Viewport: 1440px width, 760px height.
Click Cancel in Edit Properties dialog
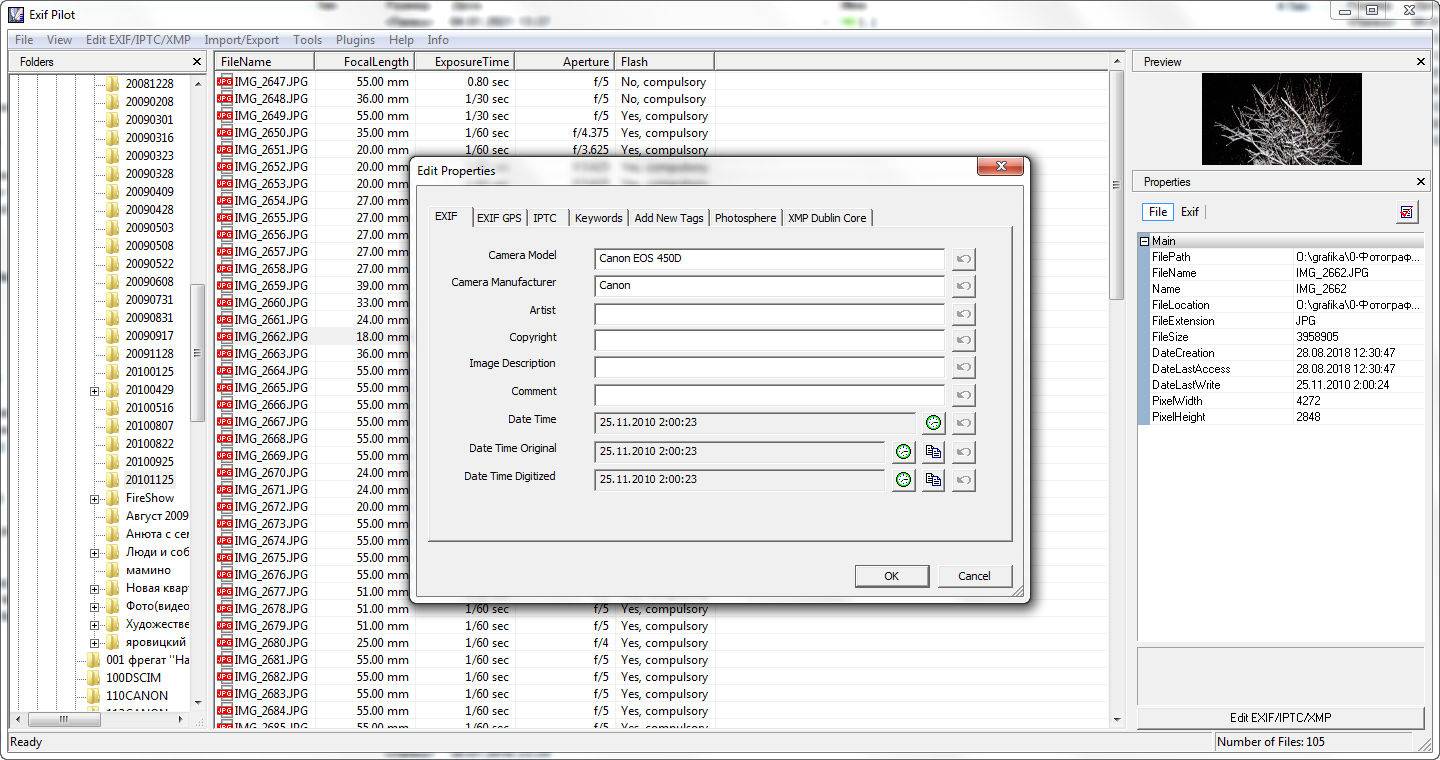[974, 576]
